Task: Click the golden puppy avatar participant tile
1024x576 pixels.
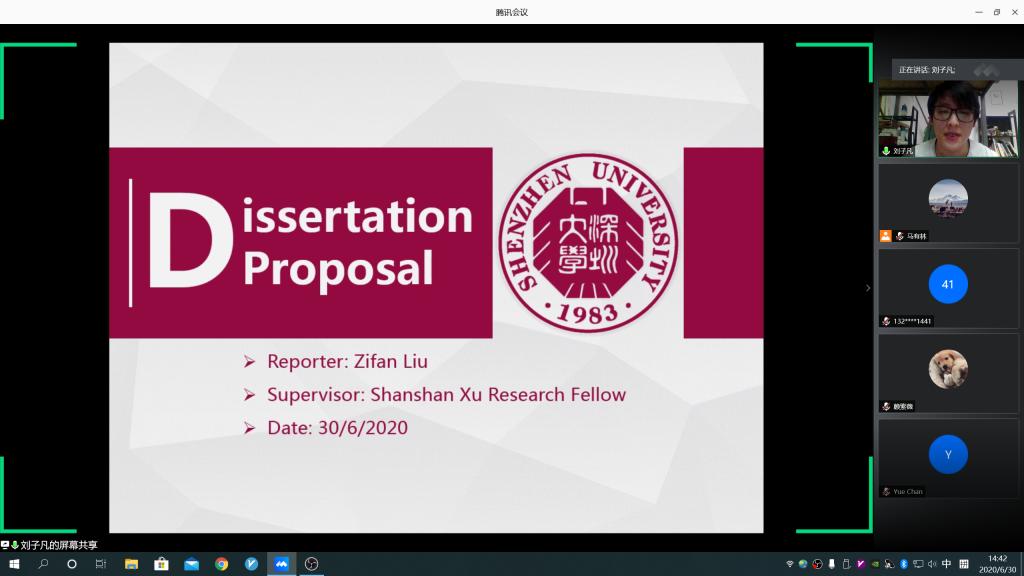Action: [x=948, y=372]
